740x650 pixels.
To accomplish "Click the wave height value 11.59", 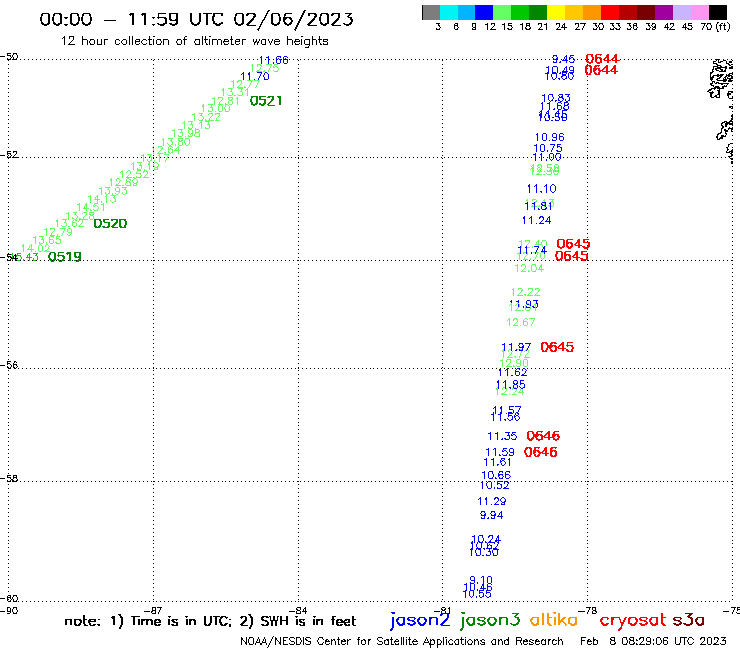I will (500, 452).
